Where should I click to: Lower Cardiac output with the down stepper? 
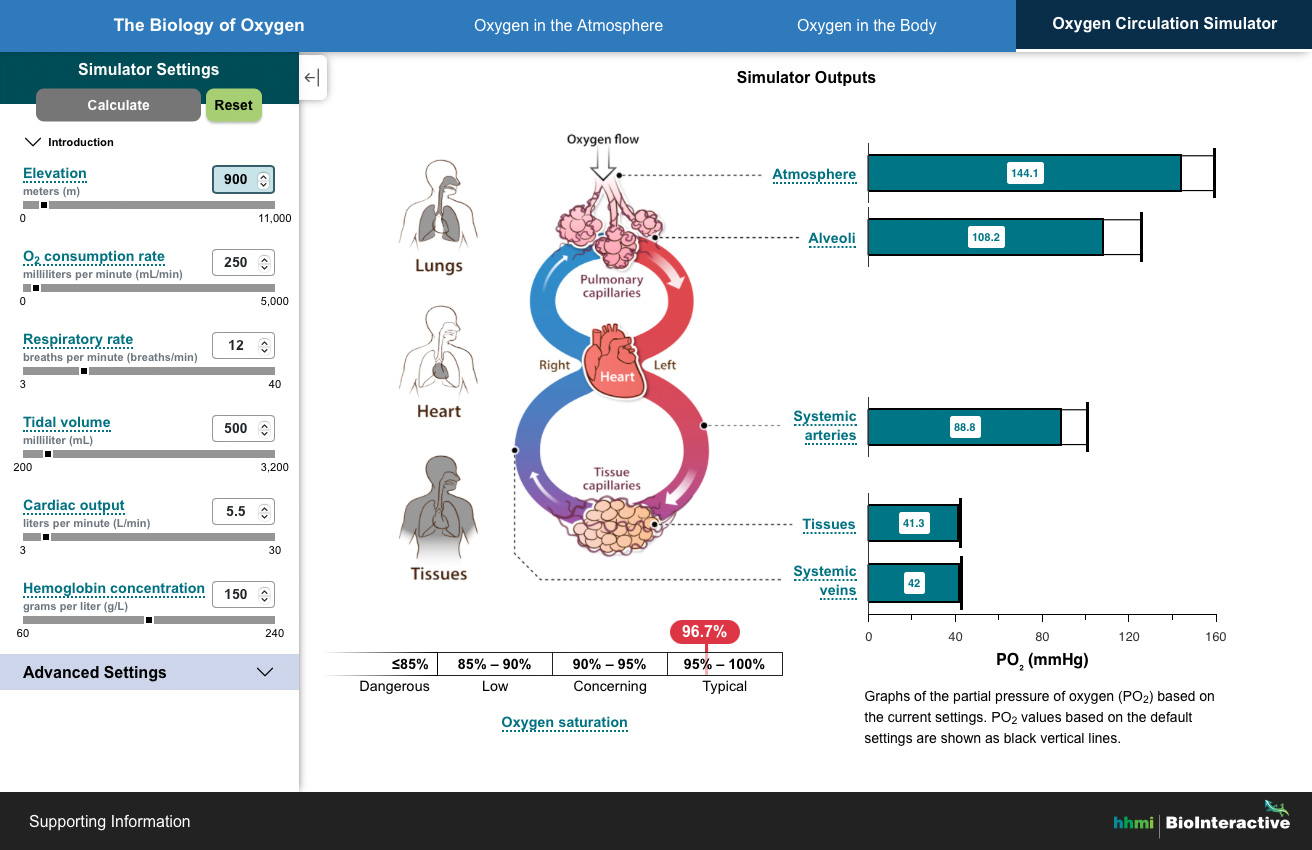[x=263, y=516]
